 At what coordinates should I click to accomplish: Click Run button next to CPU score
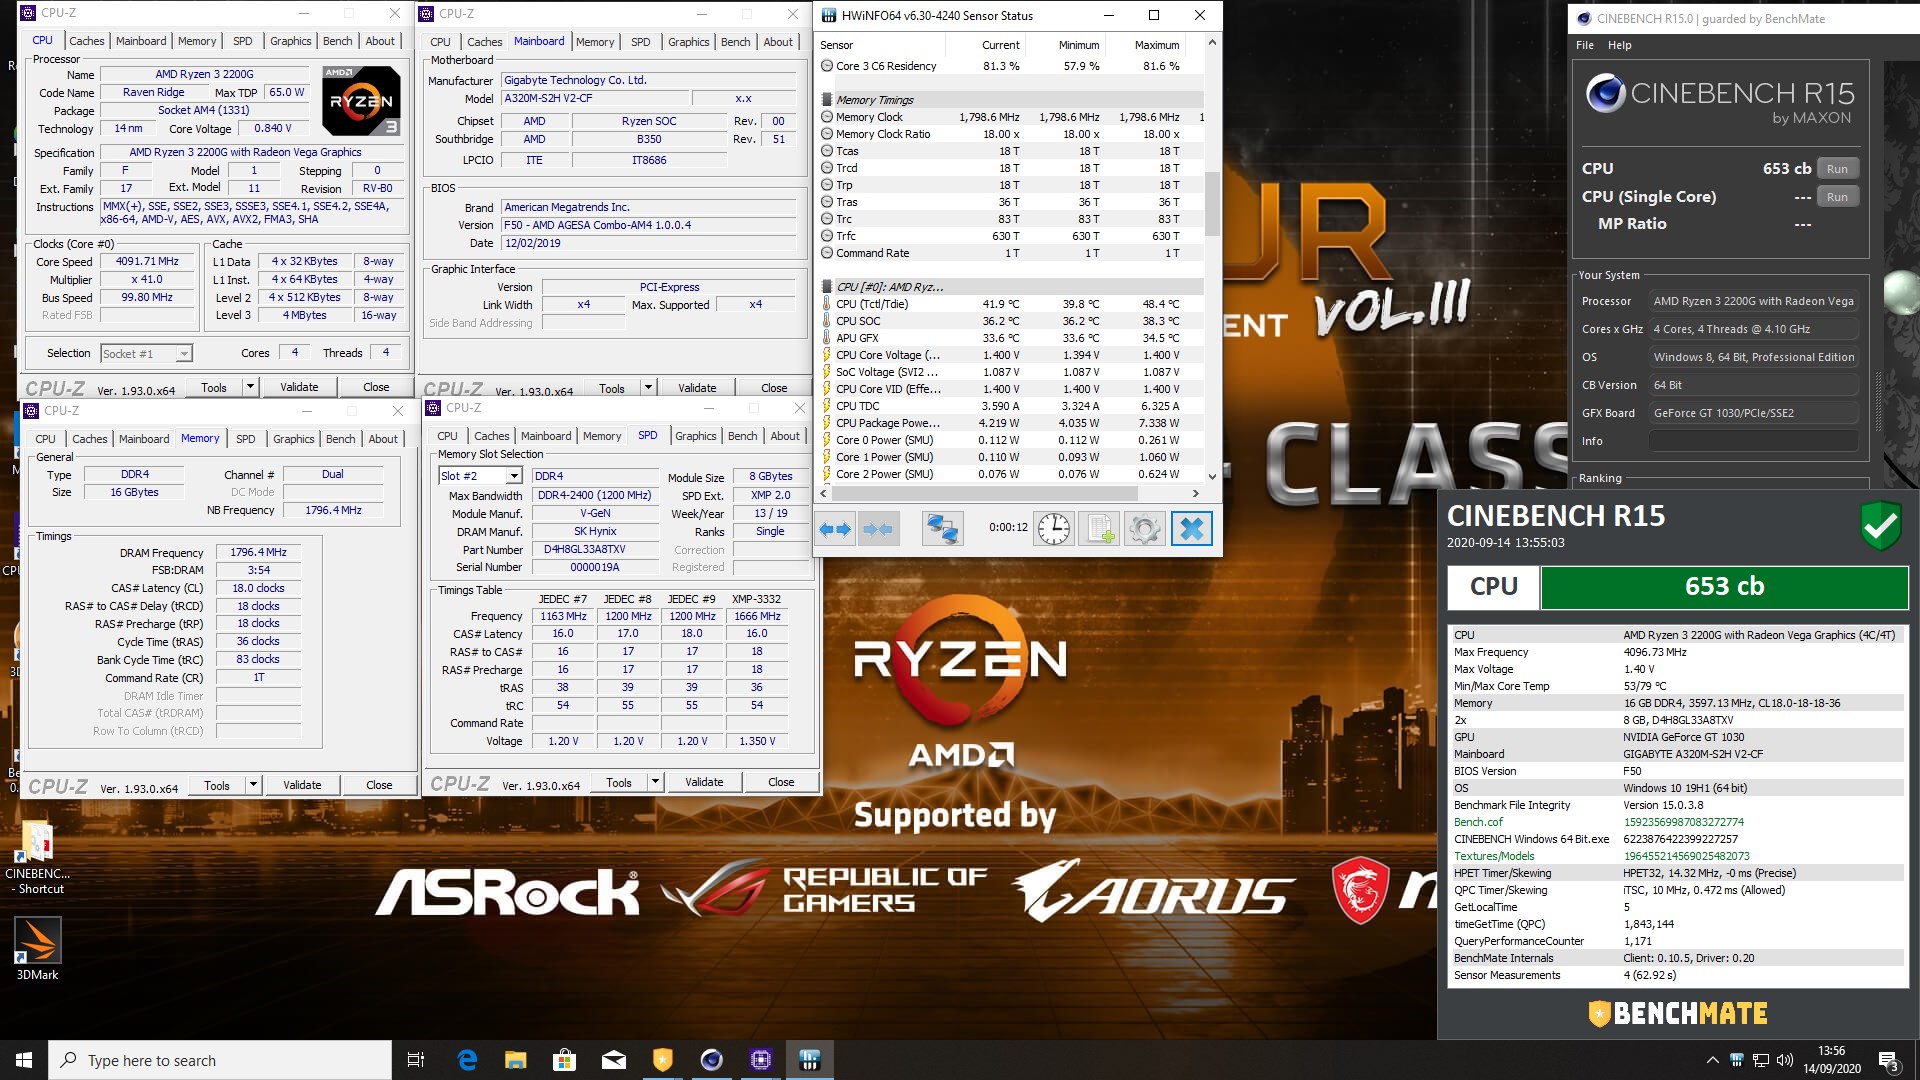pos(1837,169)
